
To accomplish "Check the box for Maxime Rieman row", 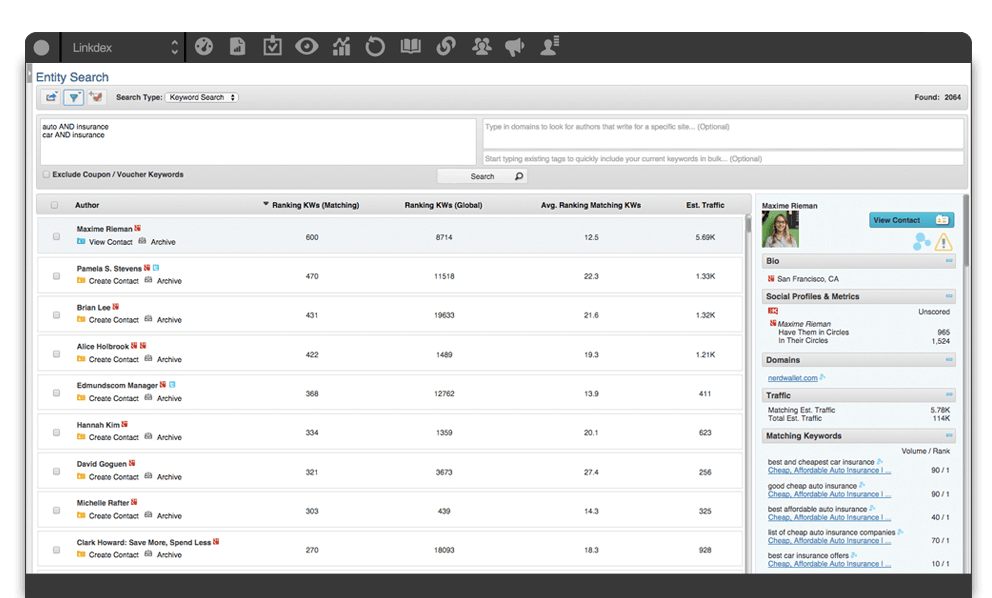I will click(56, 237).
